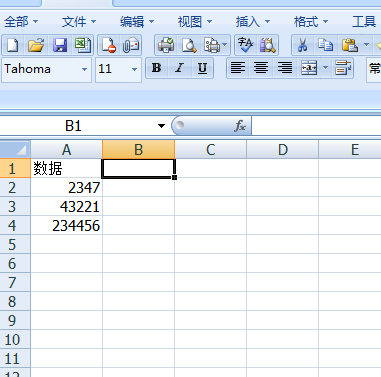
Task: Click the Name Box showing B1
Action: (73, 126)
